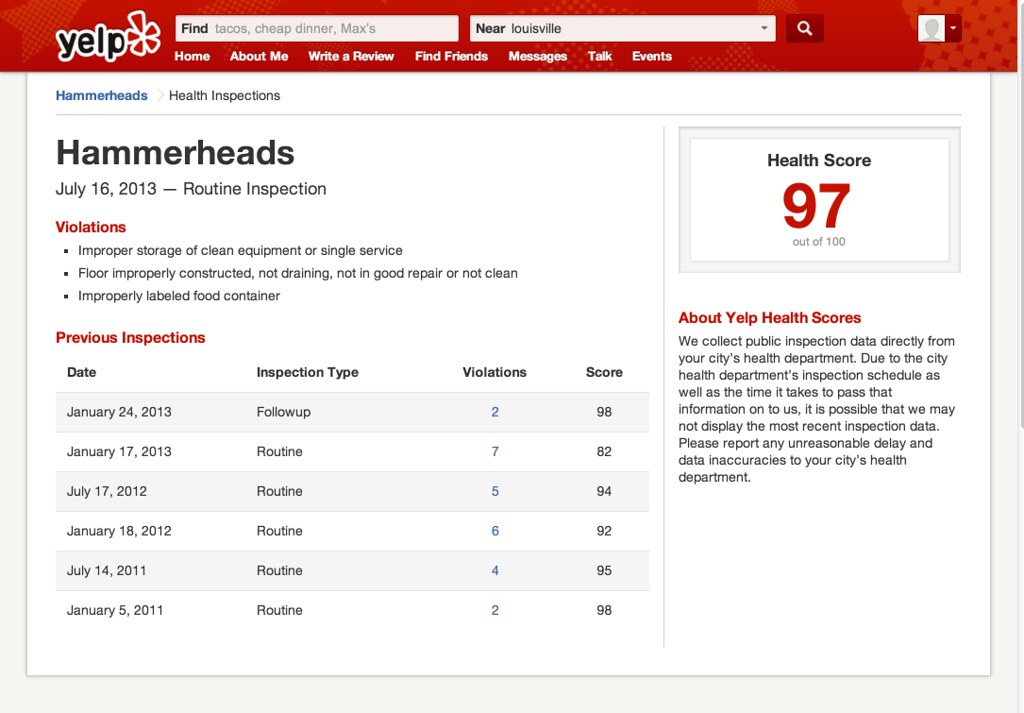Go to Home in navigation
The width and height of the screenshot is (1024, 713).
tap(192, 56)
